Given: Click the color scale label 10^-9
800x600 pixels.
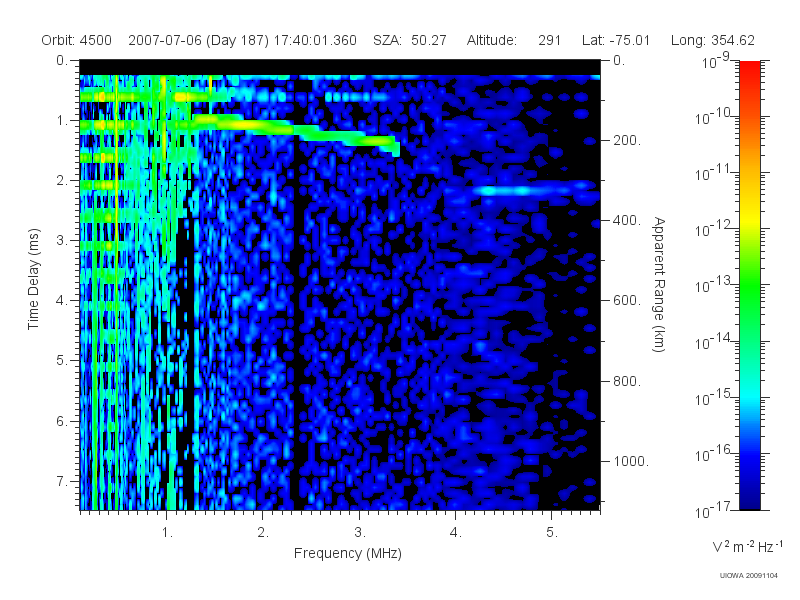Looking at the screenshot, I should tap(716, 61).
